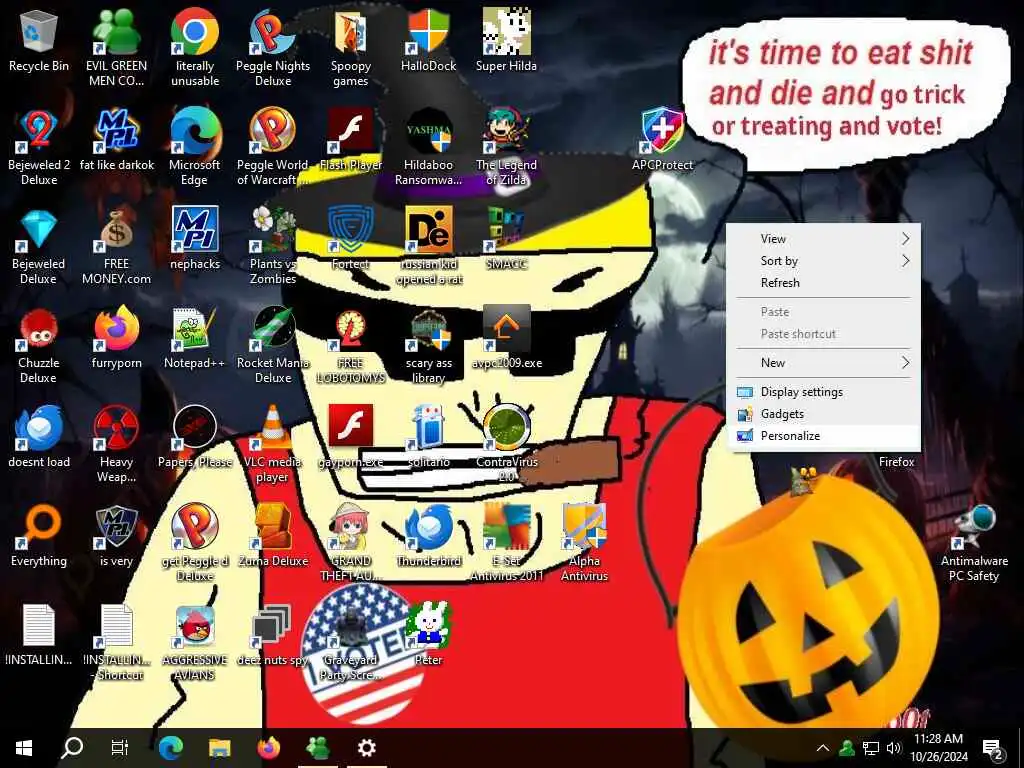Screen dimensions: 1024x768
Task: Open the green messenger taskbar icon
Action: [317, 748]
